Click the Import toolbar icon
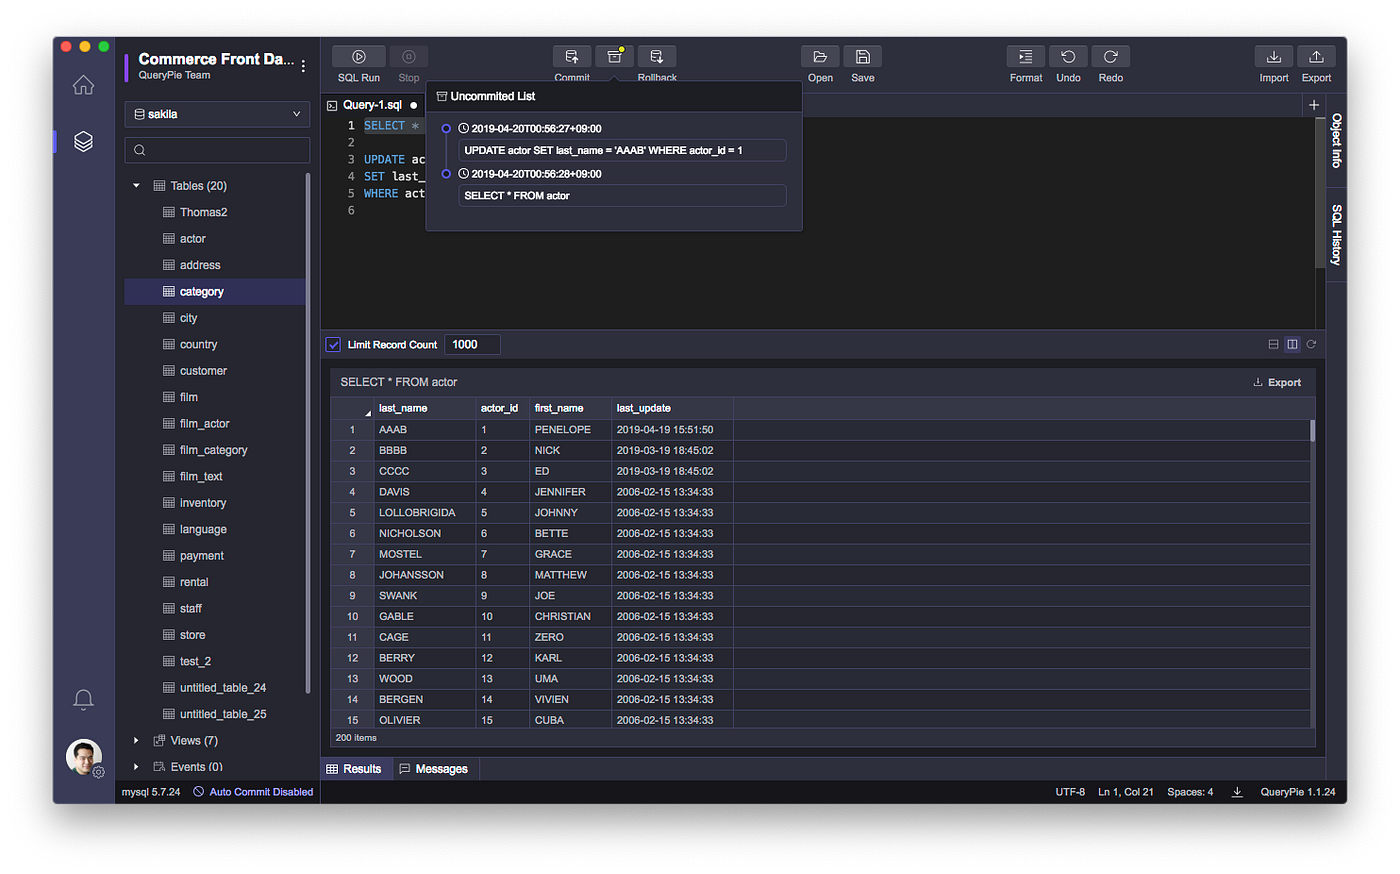Screen dimensions: 1400x874 [1274, 57]
